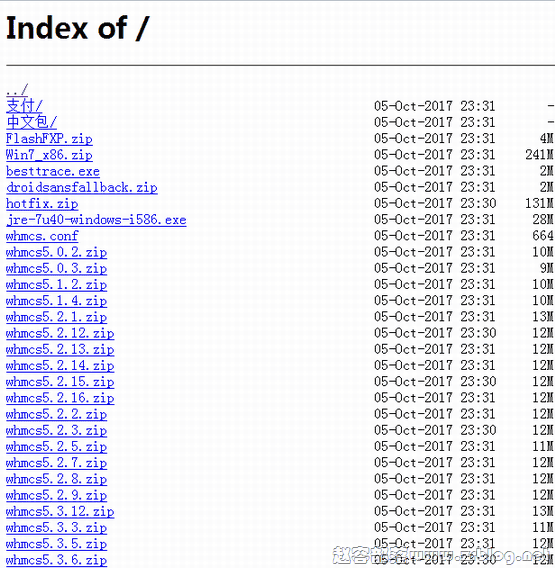Download FlashFXP.zip file
Screen dimensions: 555x568
[49, 139]
